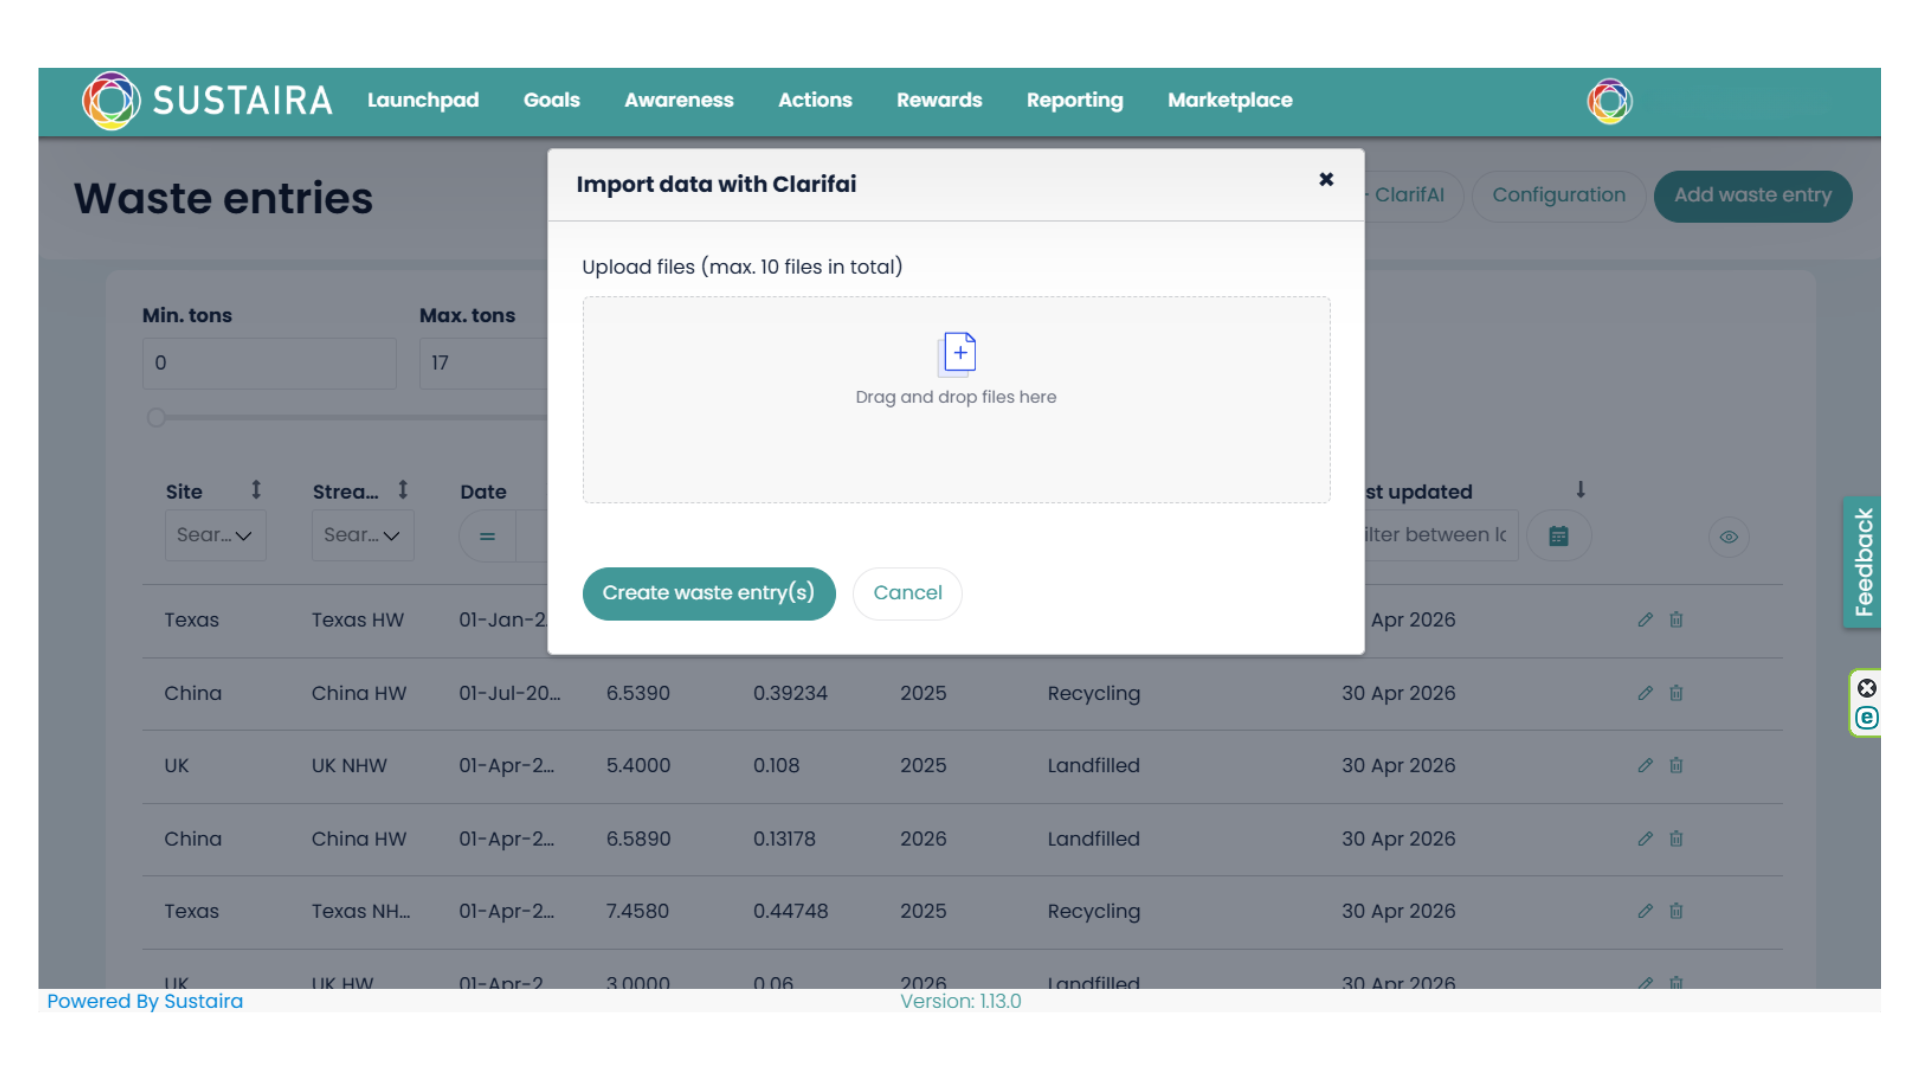
Task: Open the date filter calendar icon
Action: point(1558,535)
